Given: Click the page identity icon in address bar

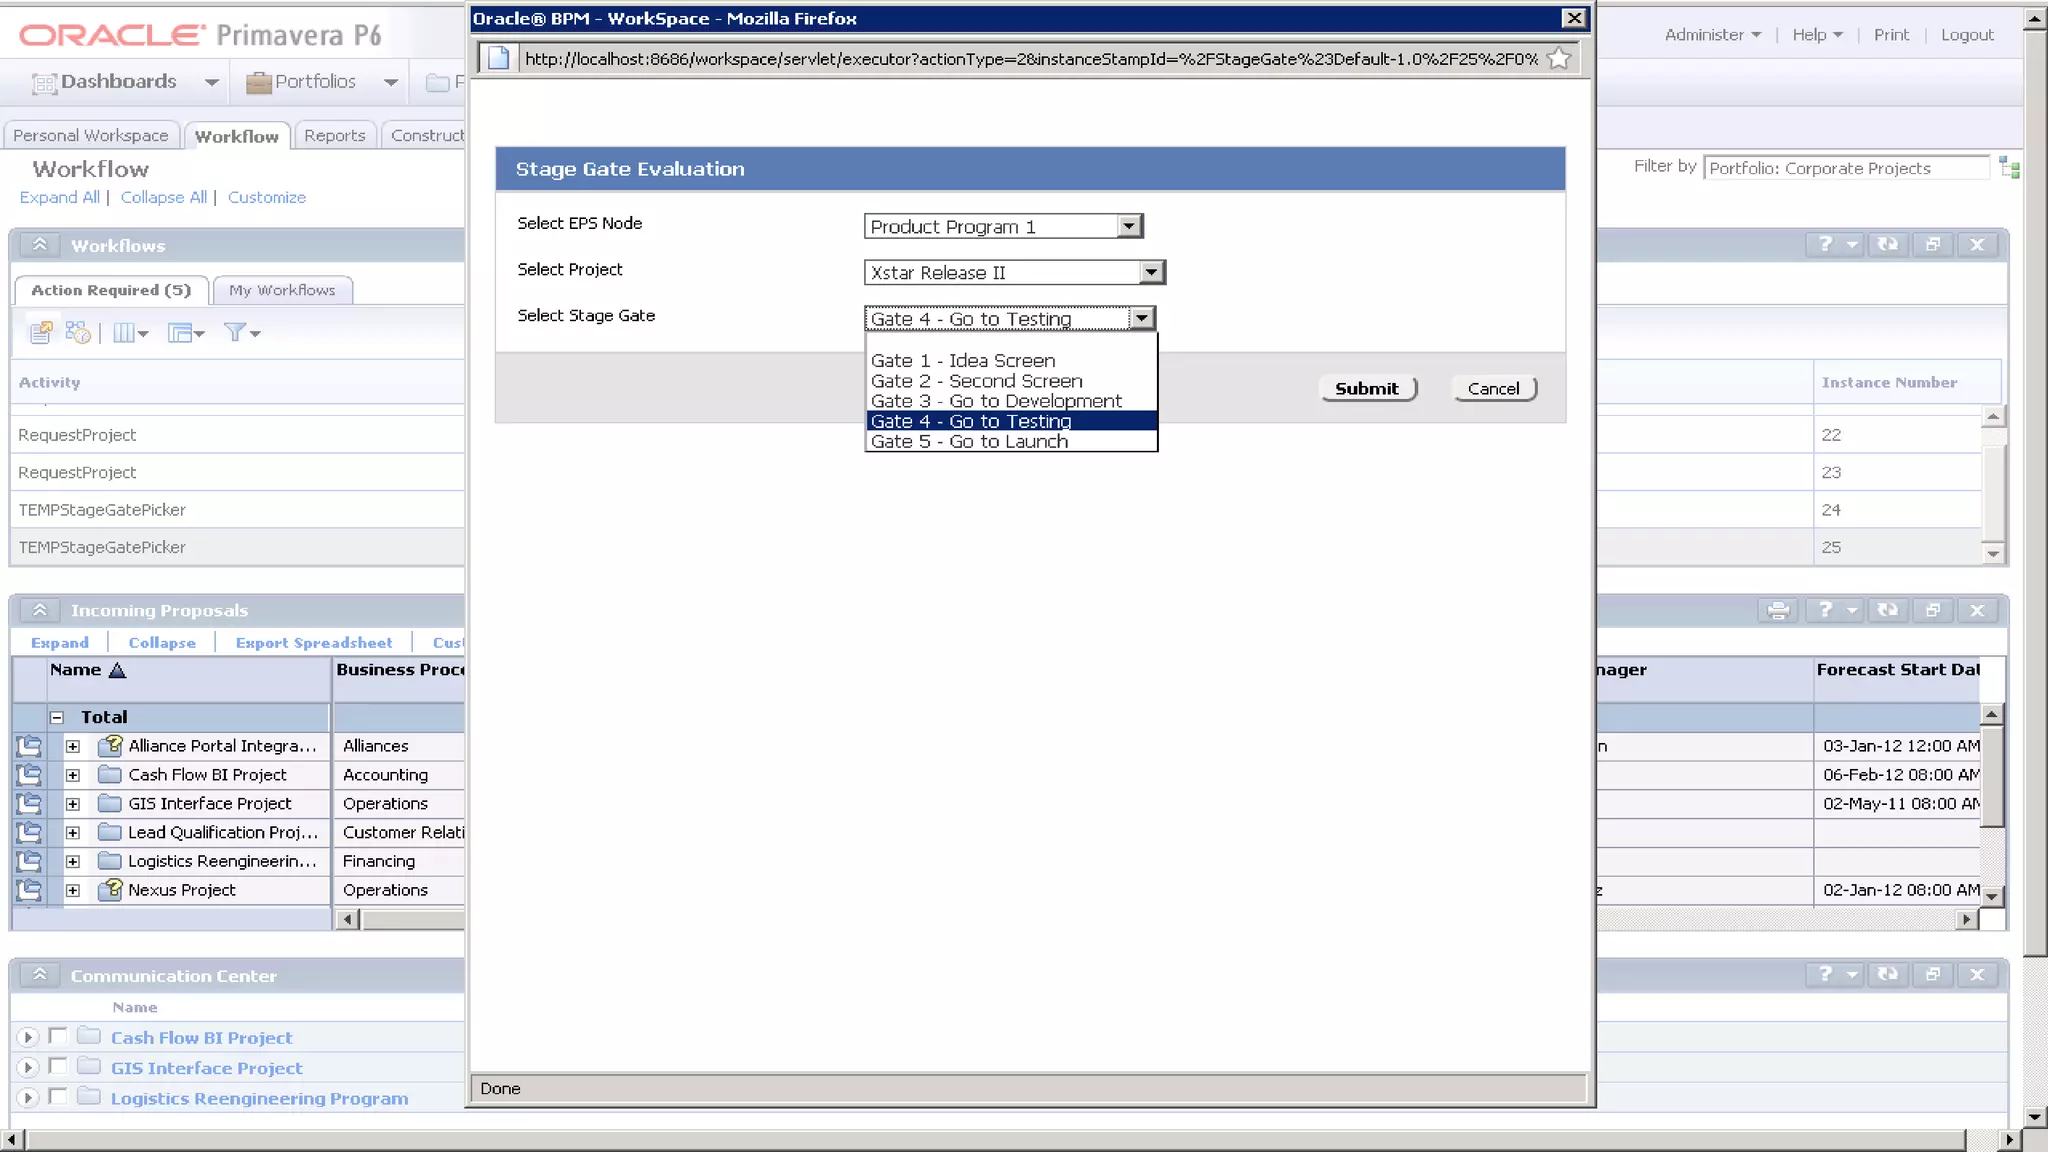Looking at the screenshot, I should tap(498, 59).
